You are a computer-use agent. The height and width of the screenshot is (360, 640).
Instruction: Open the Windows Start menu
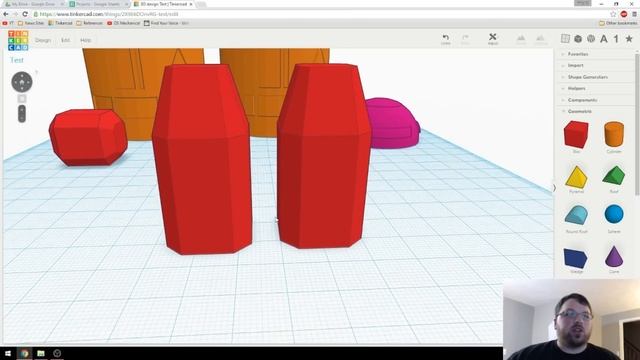(x=8, y=353)
